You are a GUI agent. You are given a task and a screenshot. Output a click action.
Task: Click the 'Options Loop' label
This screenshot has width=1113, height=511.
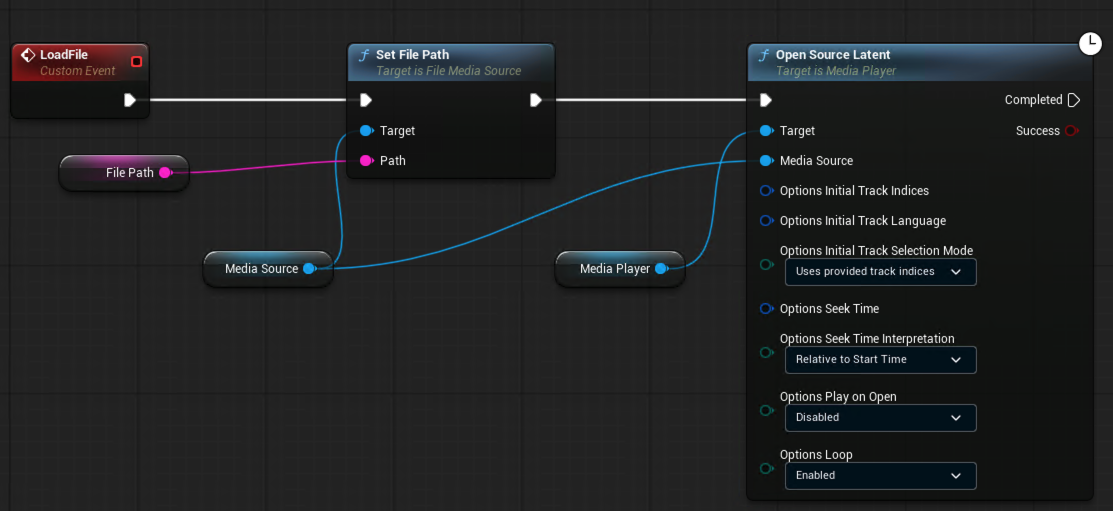tap(816, 455)
